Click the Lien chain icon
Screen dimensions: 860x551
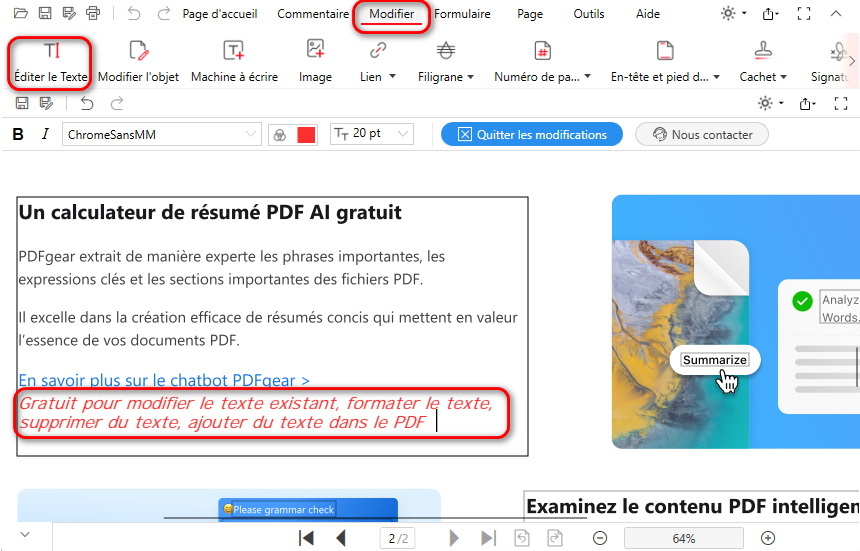377,50
